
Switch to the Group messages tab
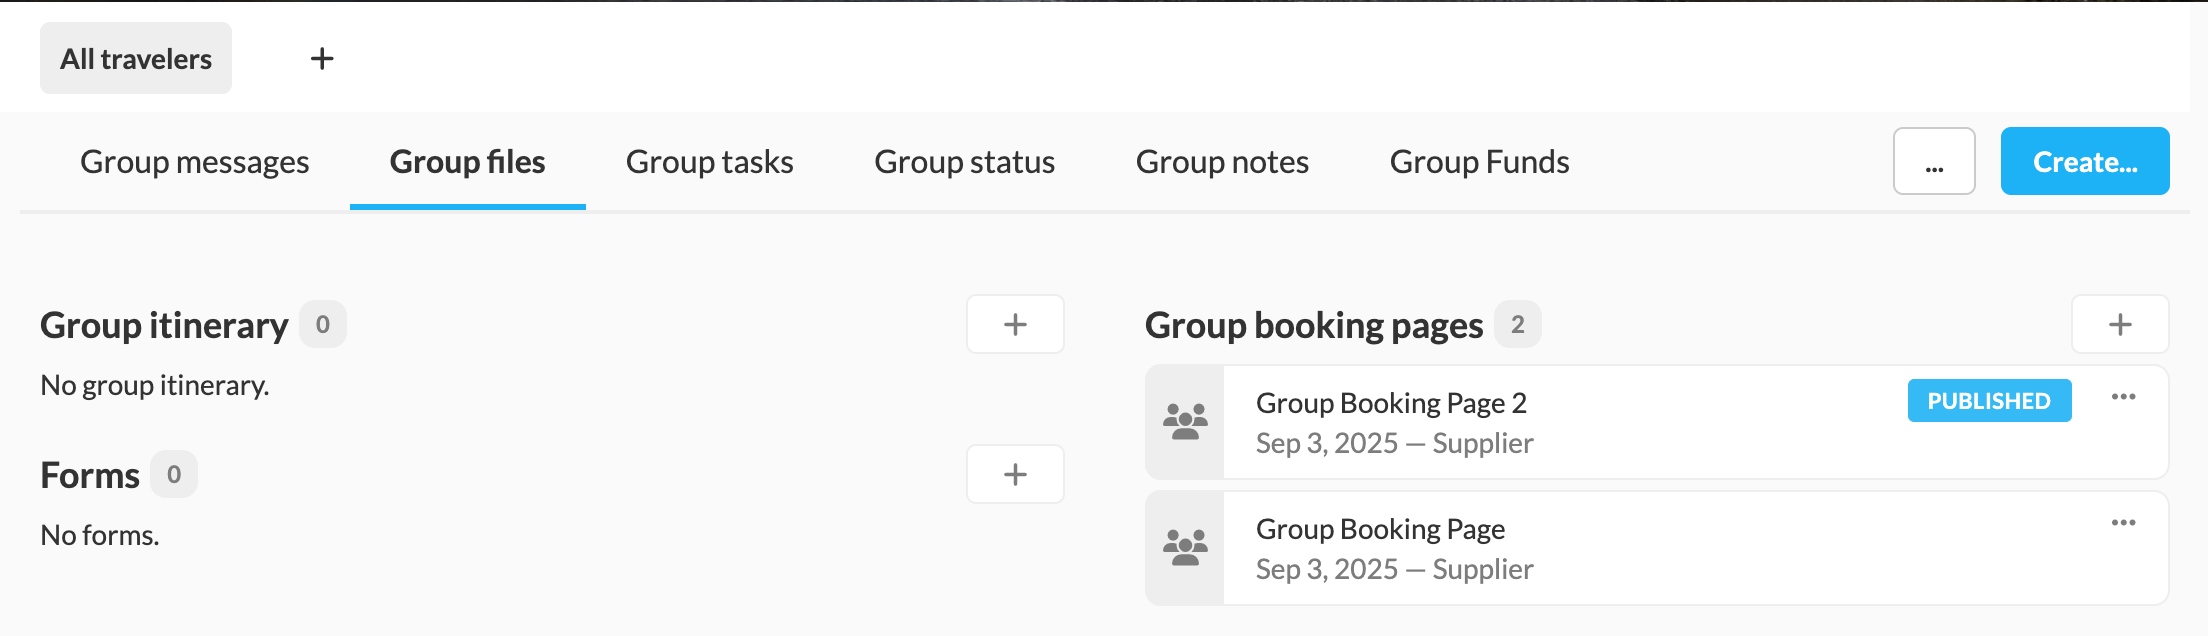(x=194, y=162)
